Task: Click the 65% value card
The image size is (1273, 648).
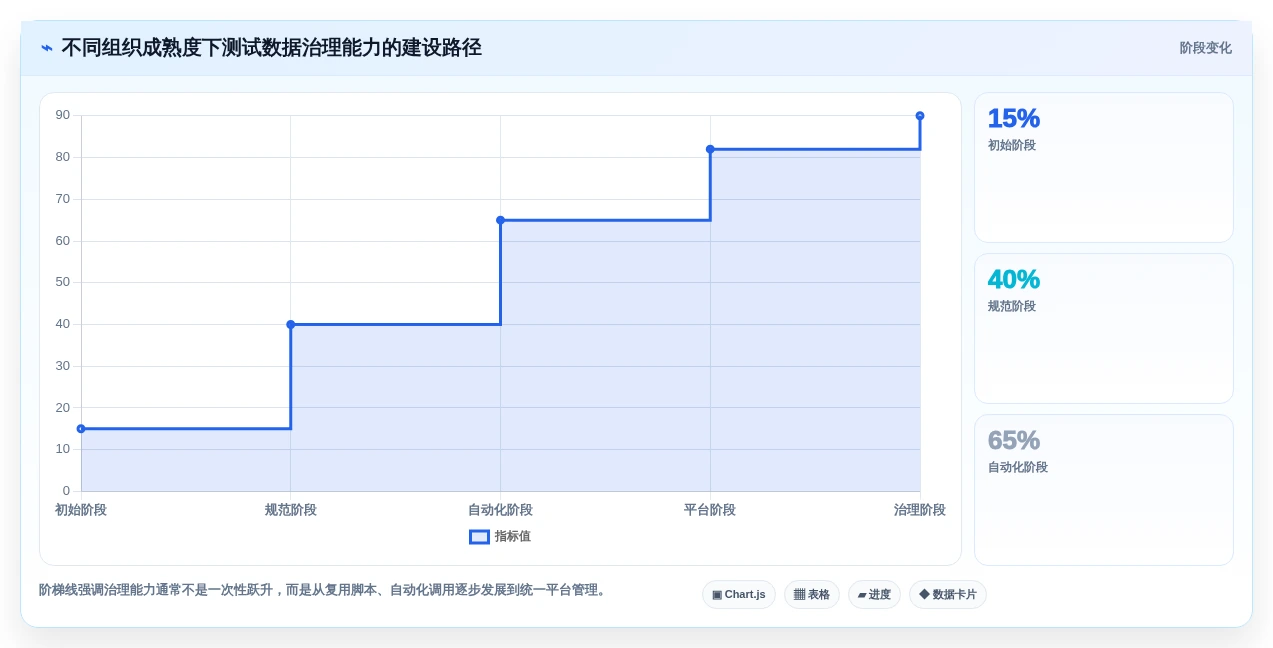Action: (1104, 489)
